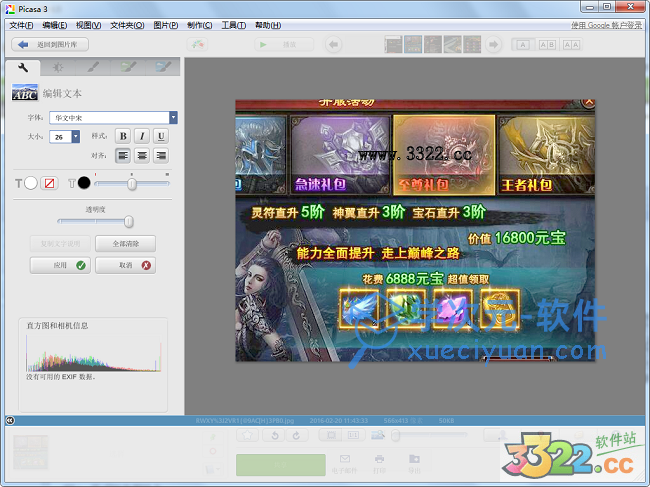Open the blue brush effects tab
Viewport: 650px width, 487px height.
162,68
